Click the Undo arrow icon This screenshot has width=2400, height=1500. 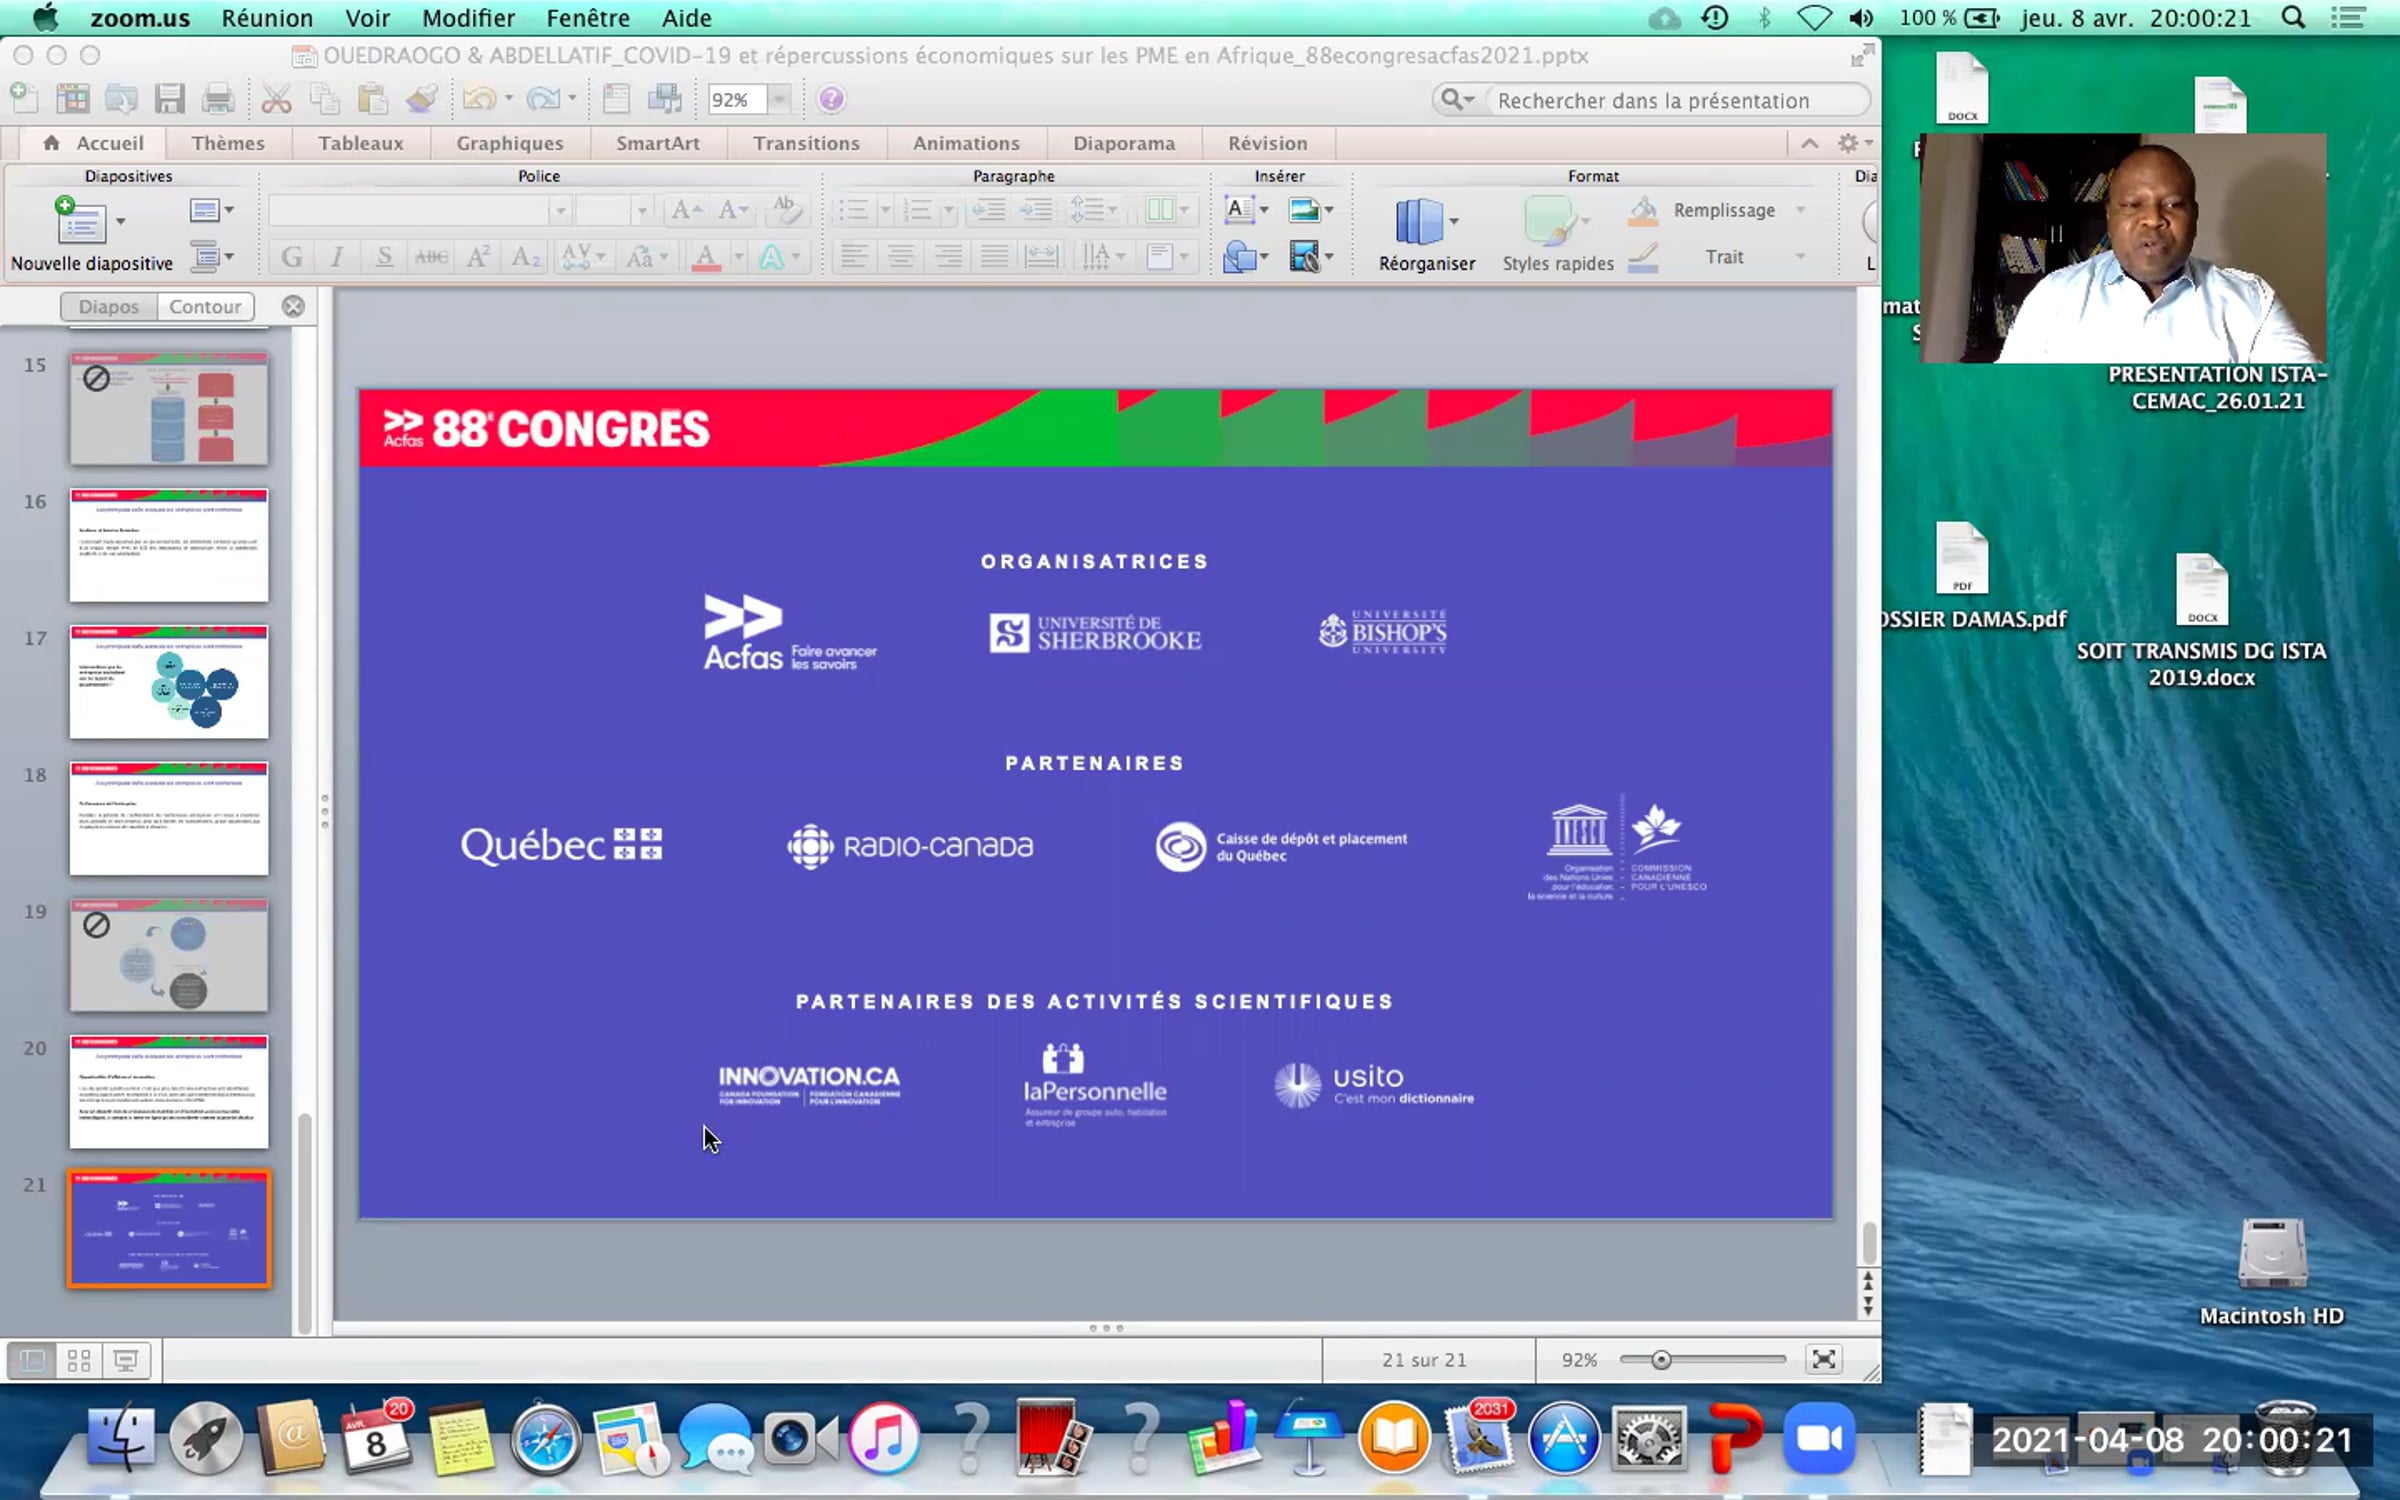(479, 99)
